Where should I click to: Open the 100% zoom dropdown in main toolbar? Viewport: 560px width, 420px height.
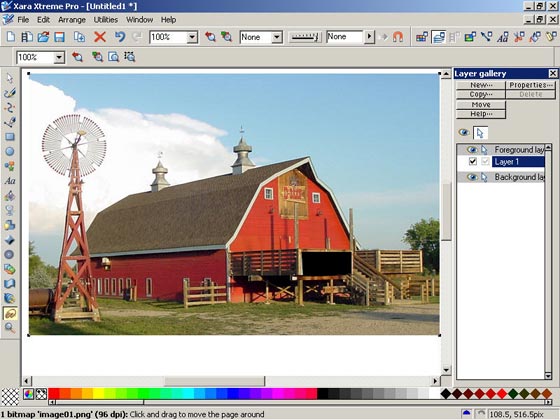pos(192,37)
